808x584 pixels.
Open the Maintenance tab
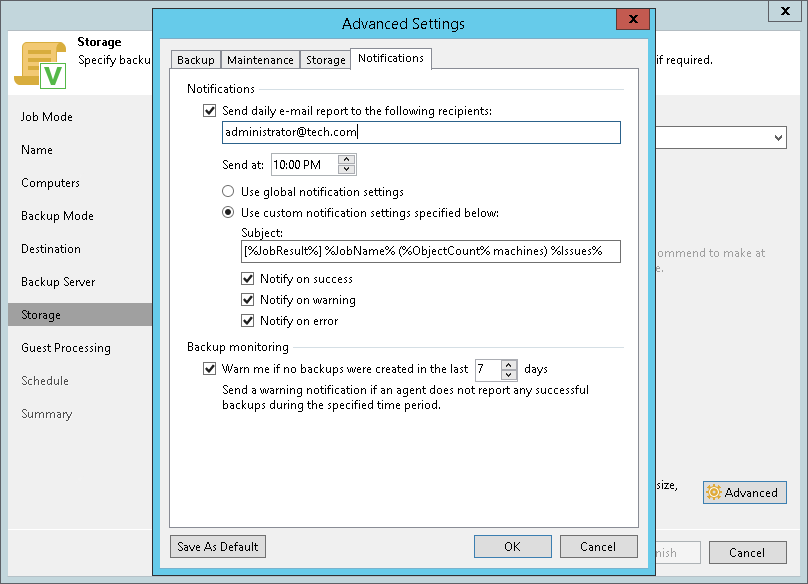[260, 60]
